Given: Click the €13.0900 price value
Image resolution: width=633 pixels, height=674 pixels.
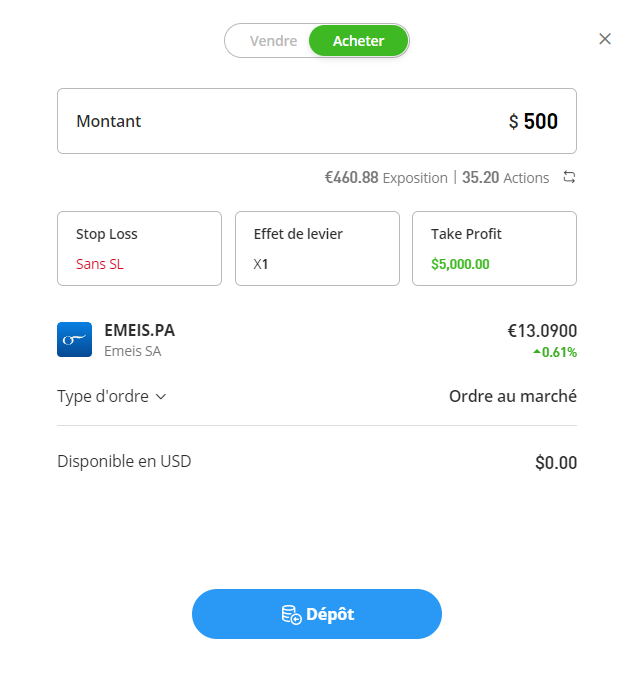Looking at the screenshot, I should (541, 331).
